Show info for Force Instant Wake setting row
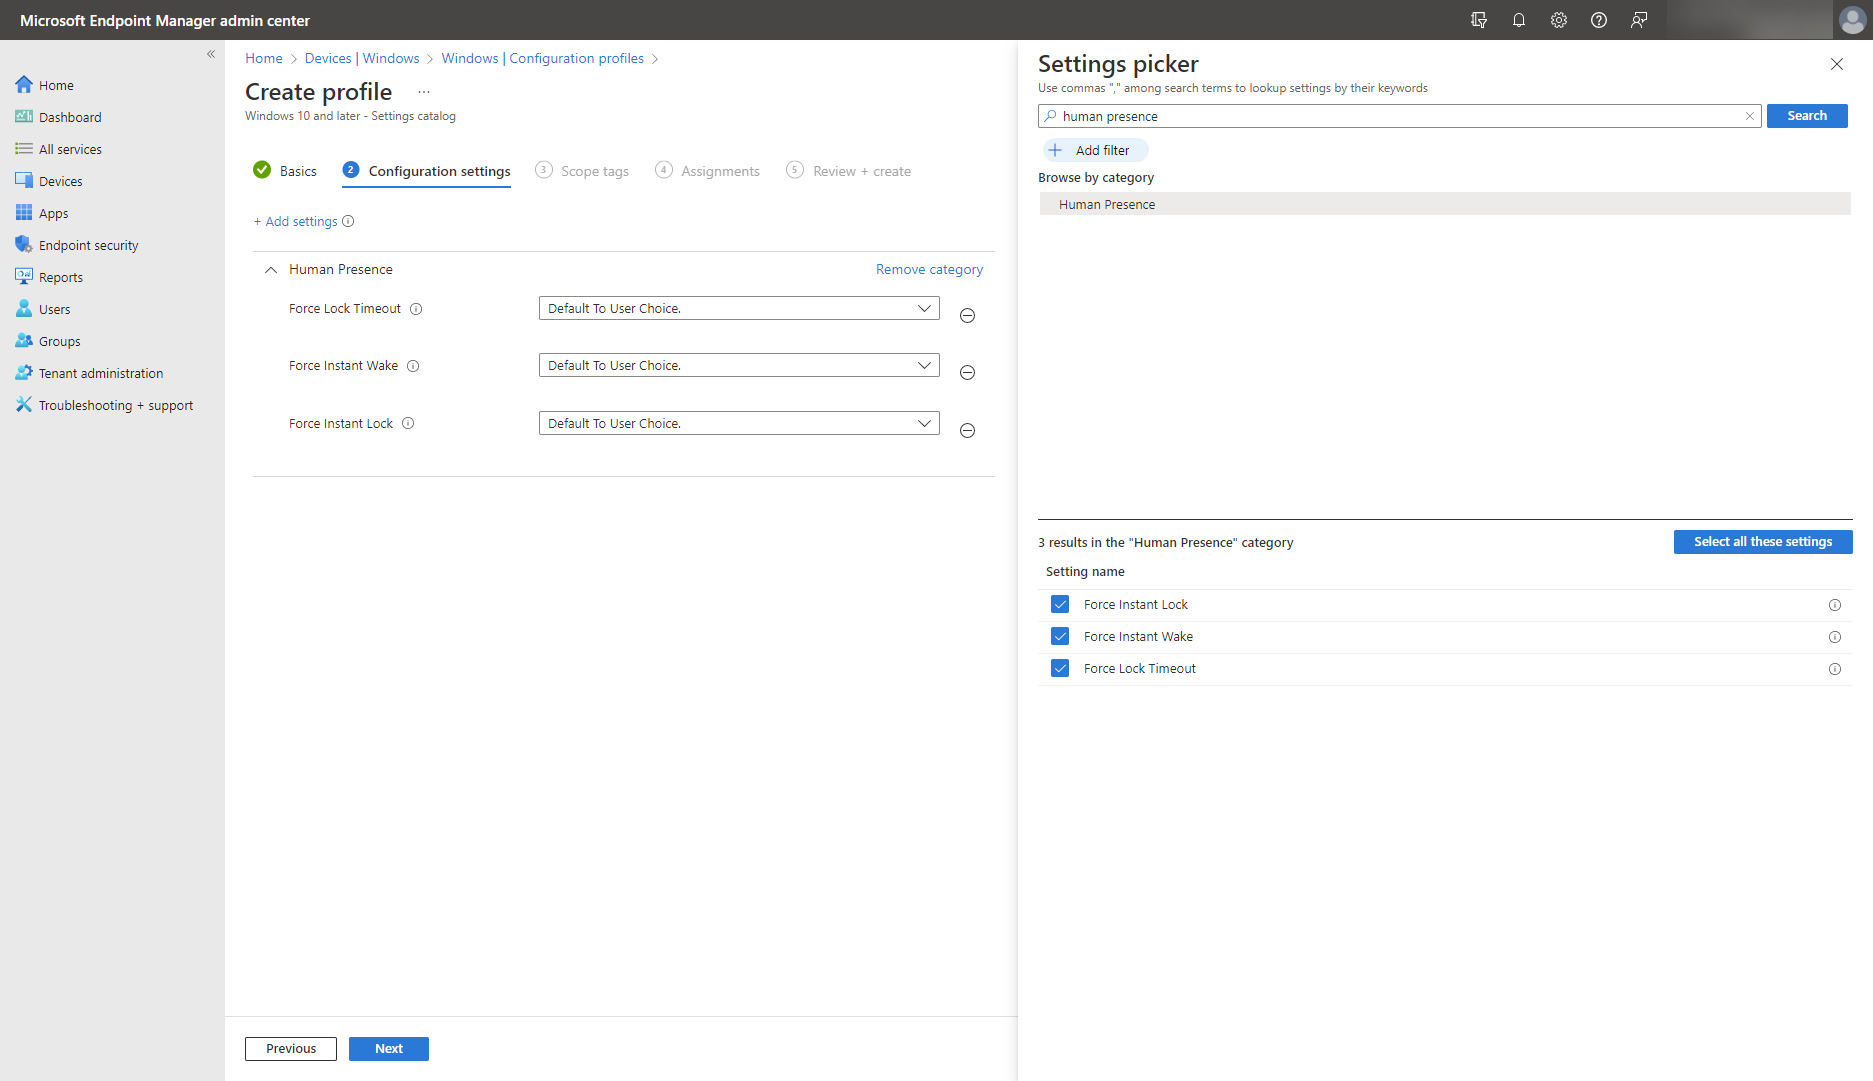 (x=413, y=366)
